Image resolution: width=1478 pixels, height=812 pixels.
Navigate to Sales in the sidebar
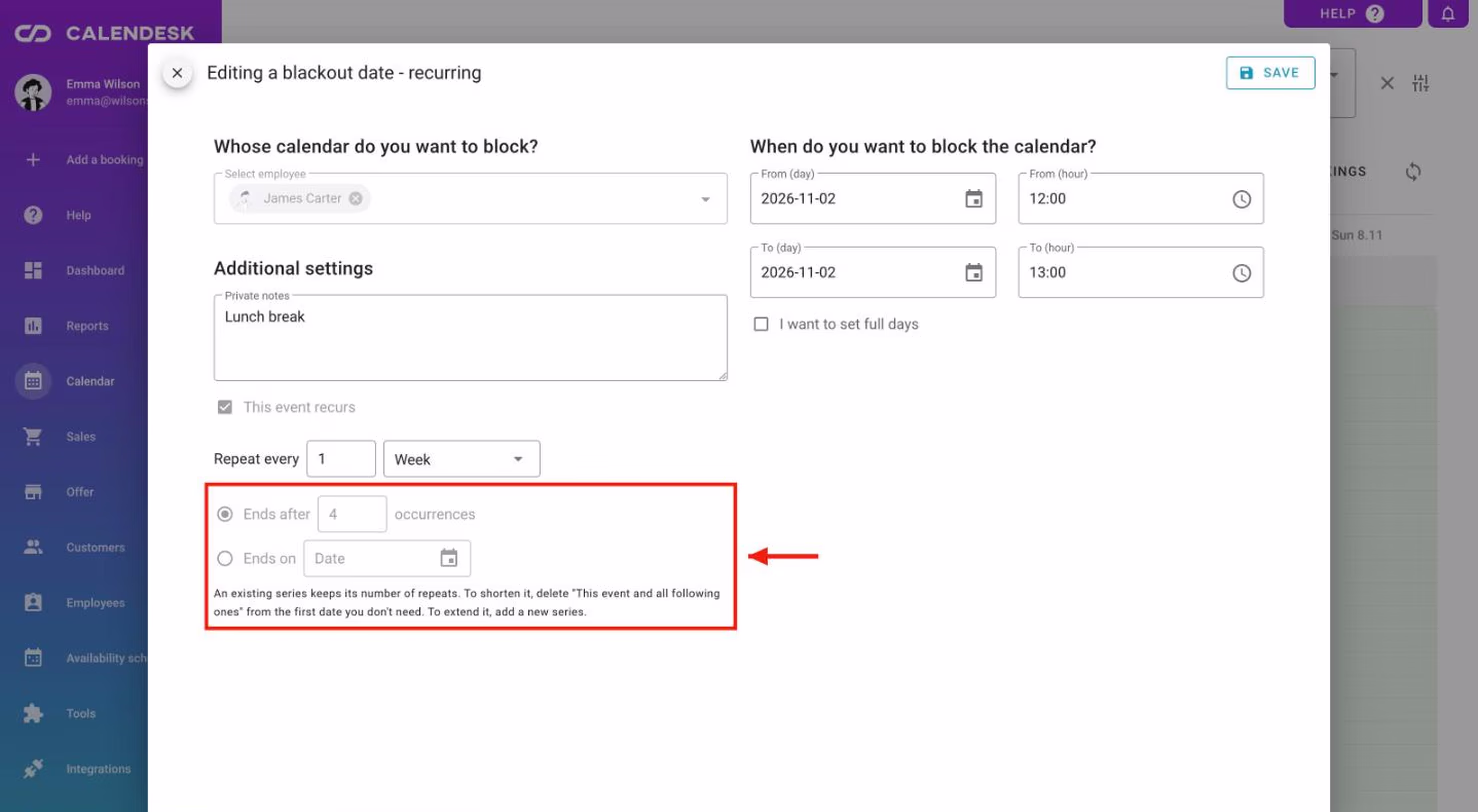(x=74, y=437)
